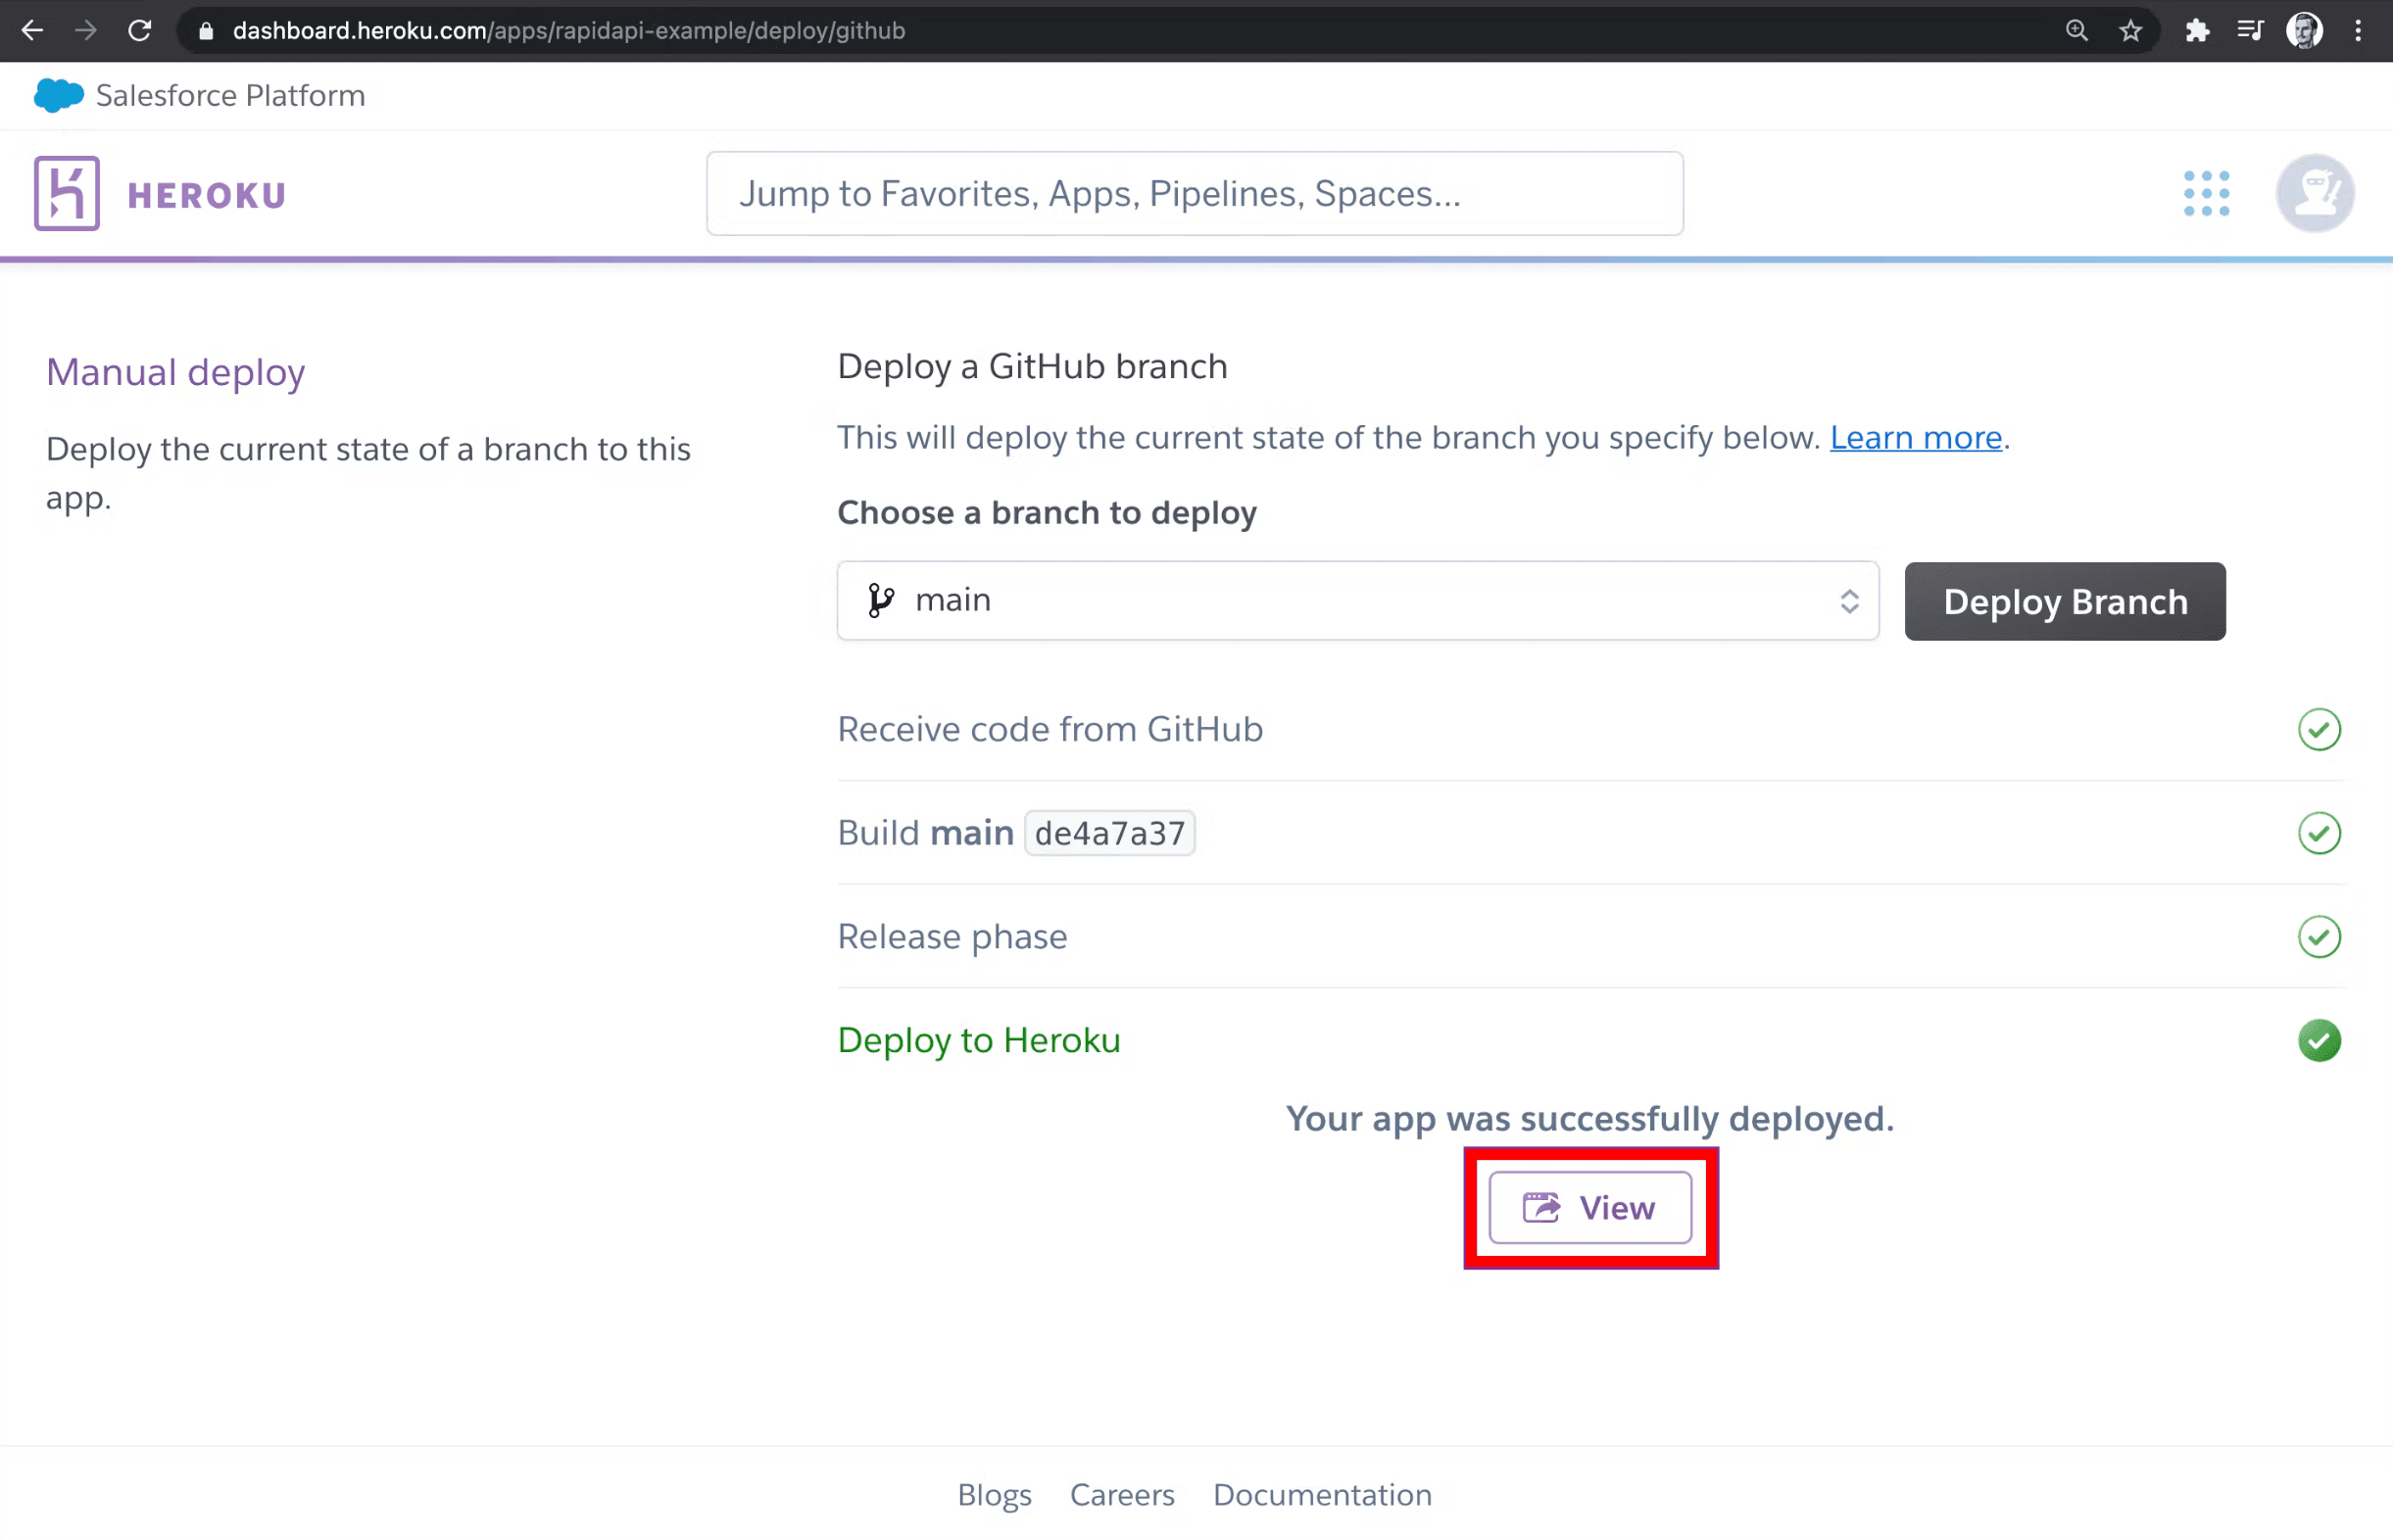Viewport: 2393px width, 1540px height.
Task: Click the Choose a branch to deploy label
Action: [1046, 512]
